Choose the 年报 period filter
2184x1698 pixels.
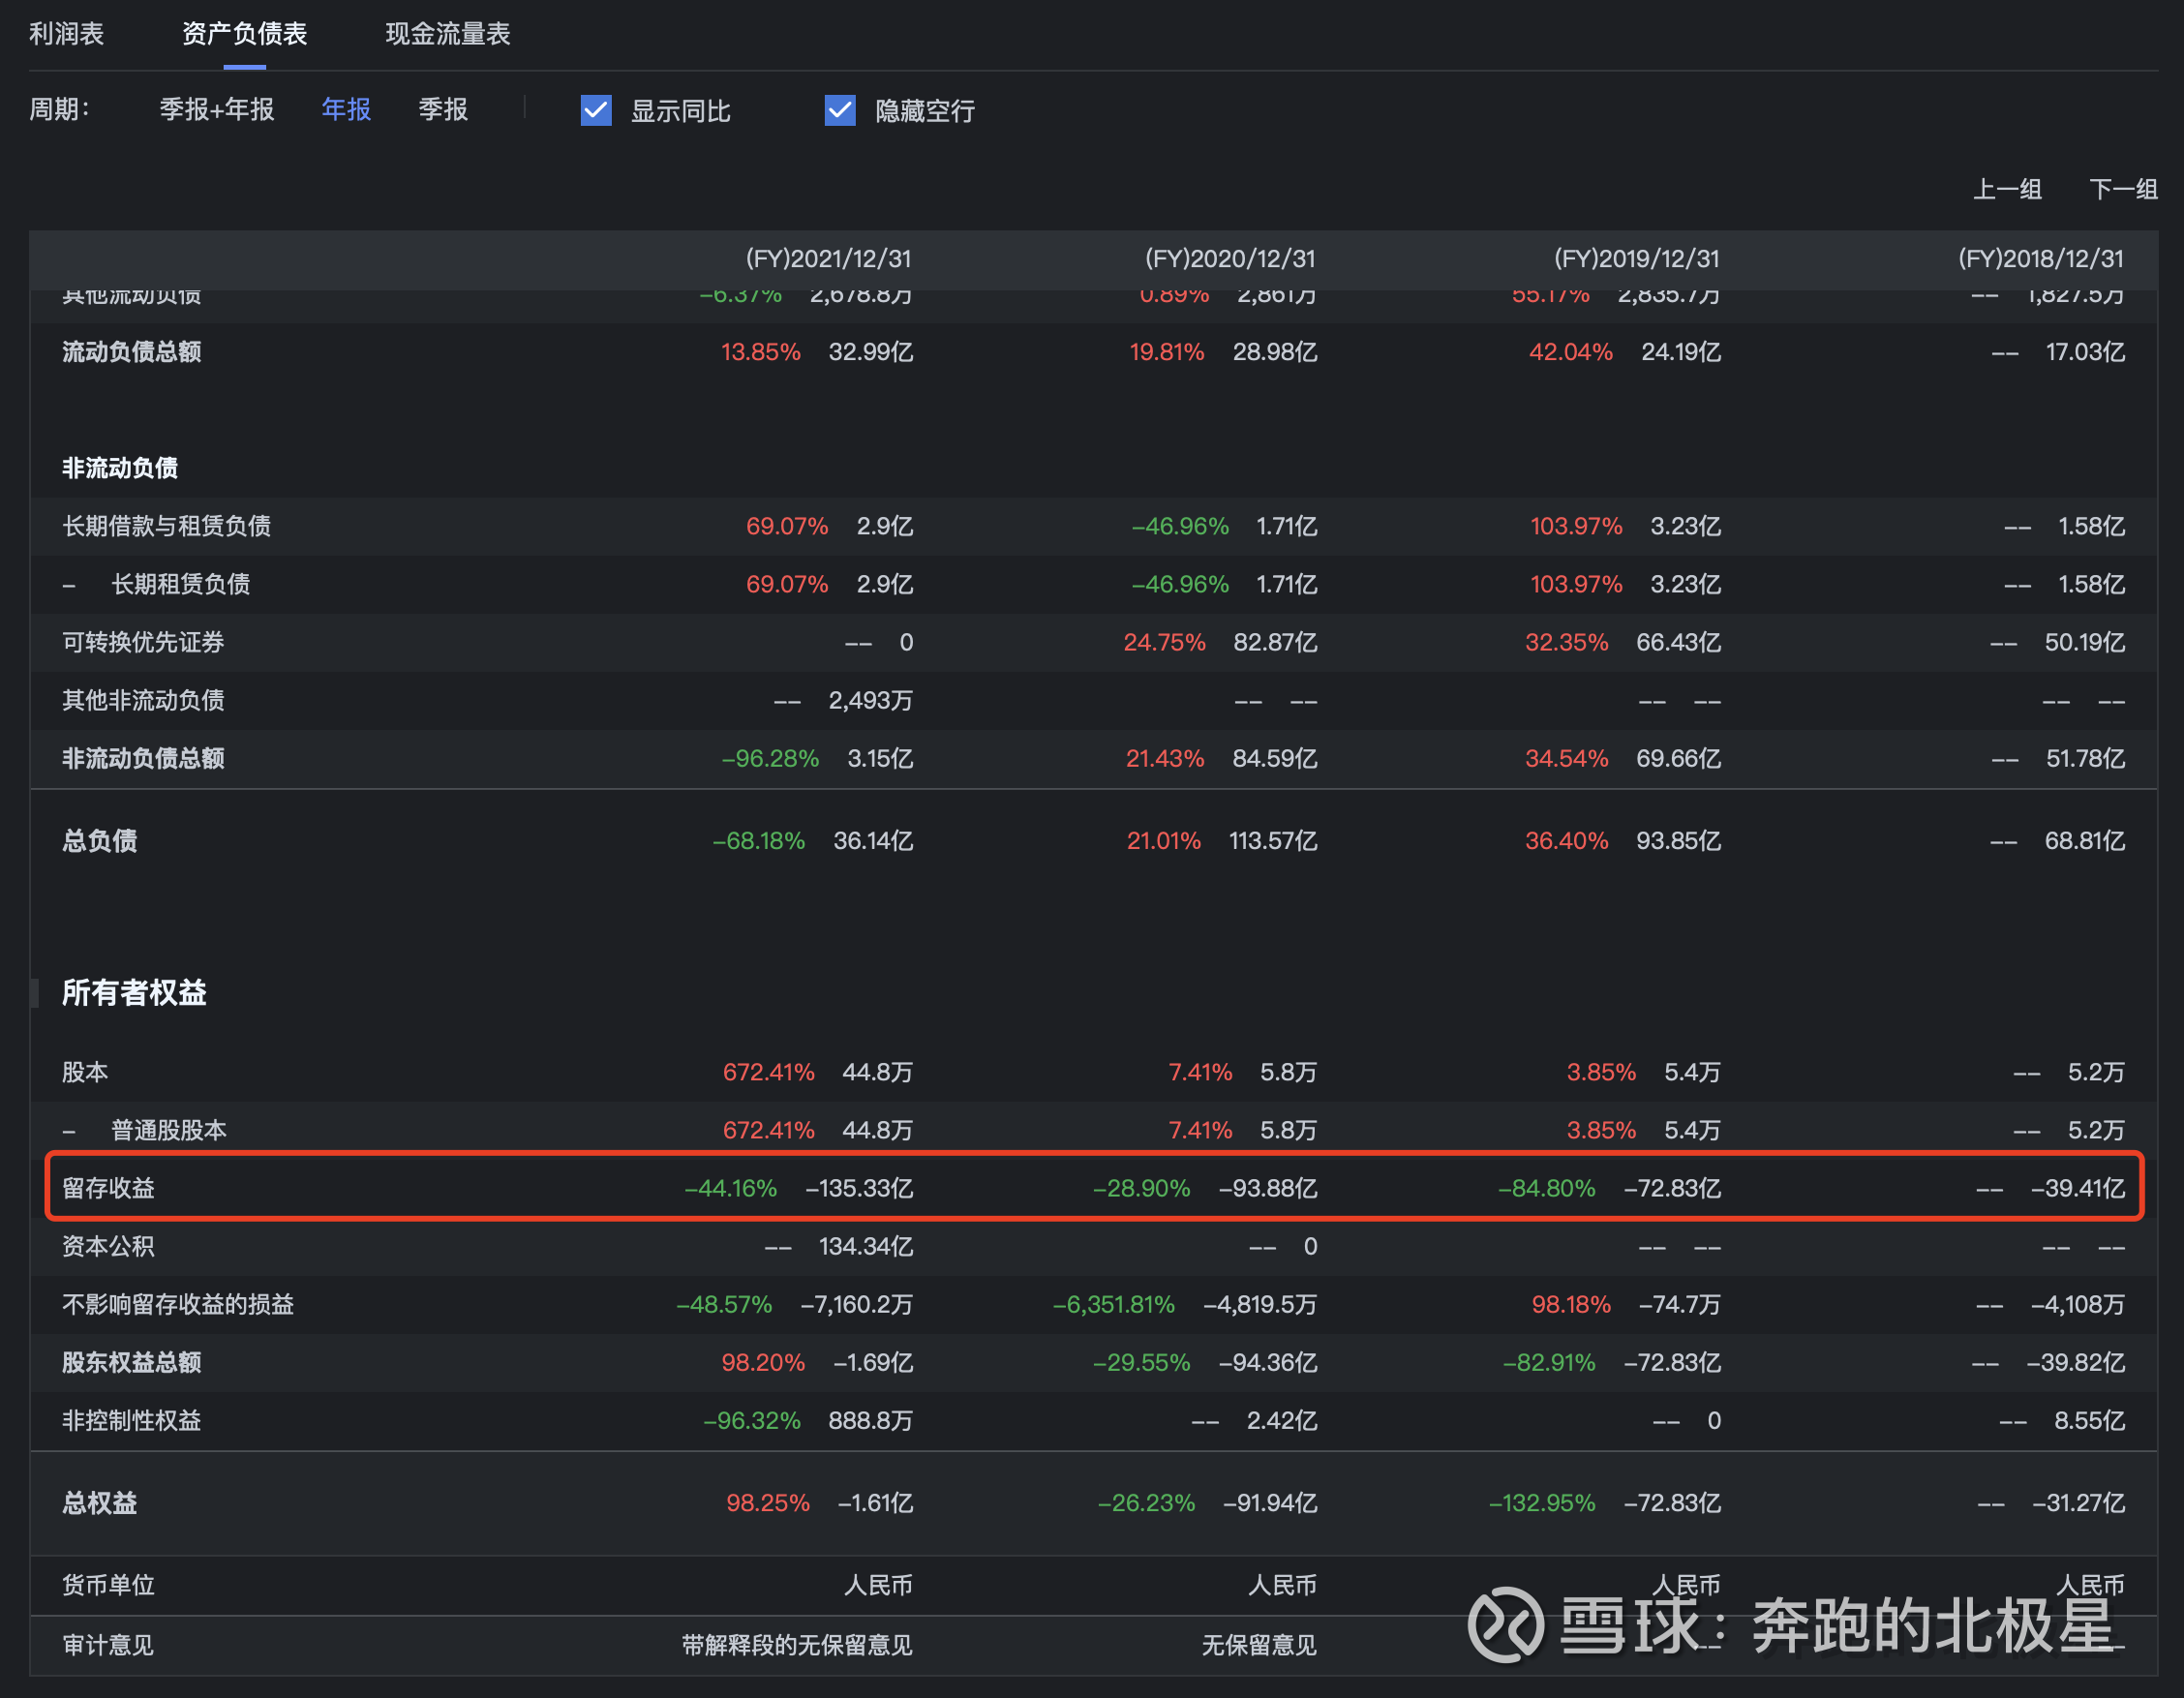coord(346,109)
